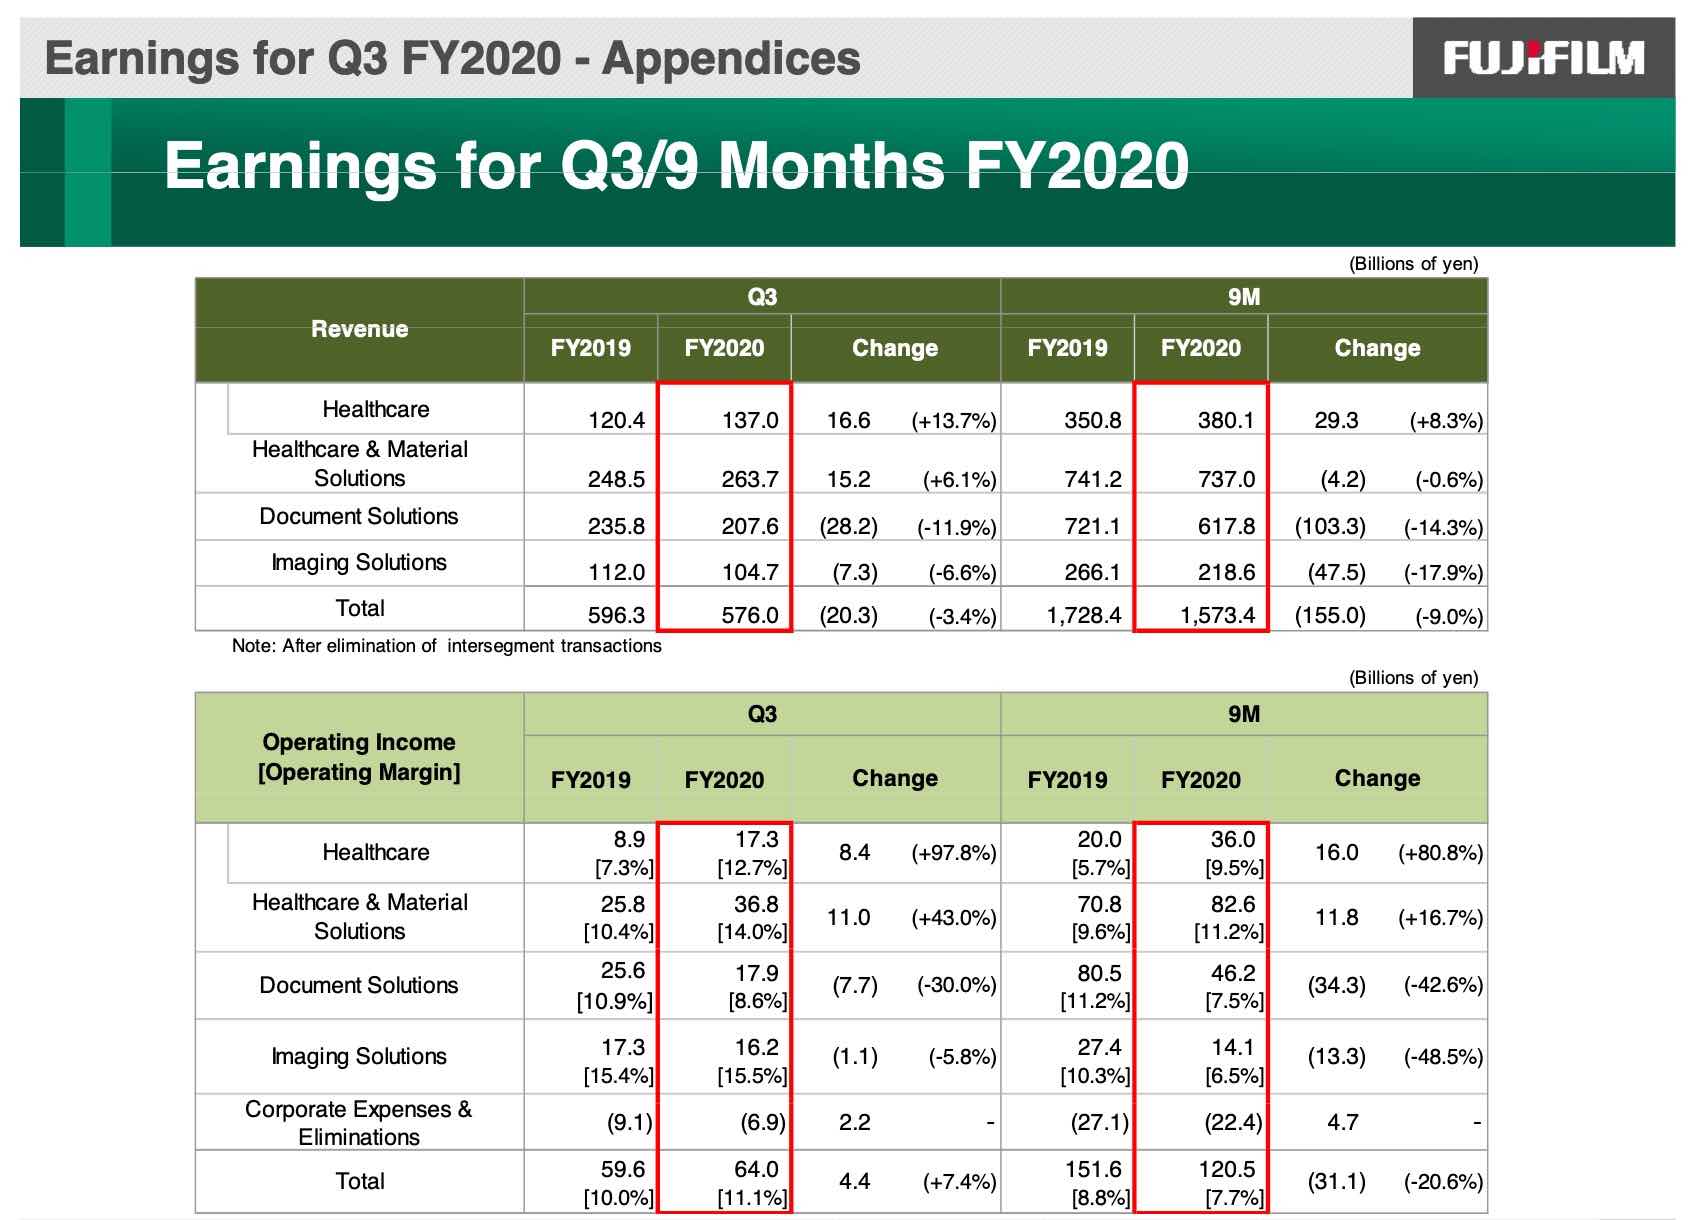This screenshot has width=1694, height=1220.
Task: Click the 'Corporate Expenses & Eliminations' row label
Action: [x=359, y=1123]
